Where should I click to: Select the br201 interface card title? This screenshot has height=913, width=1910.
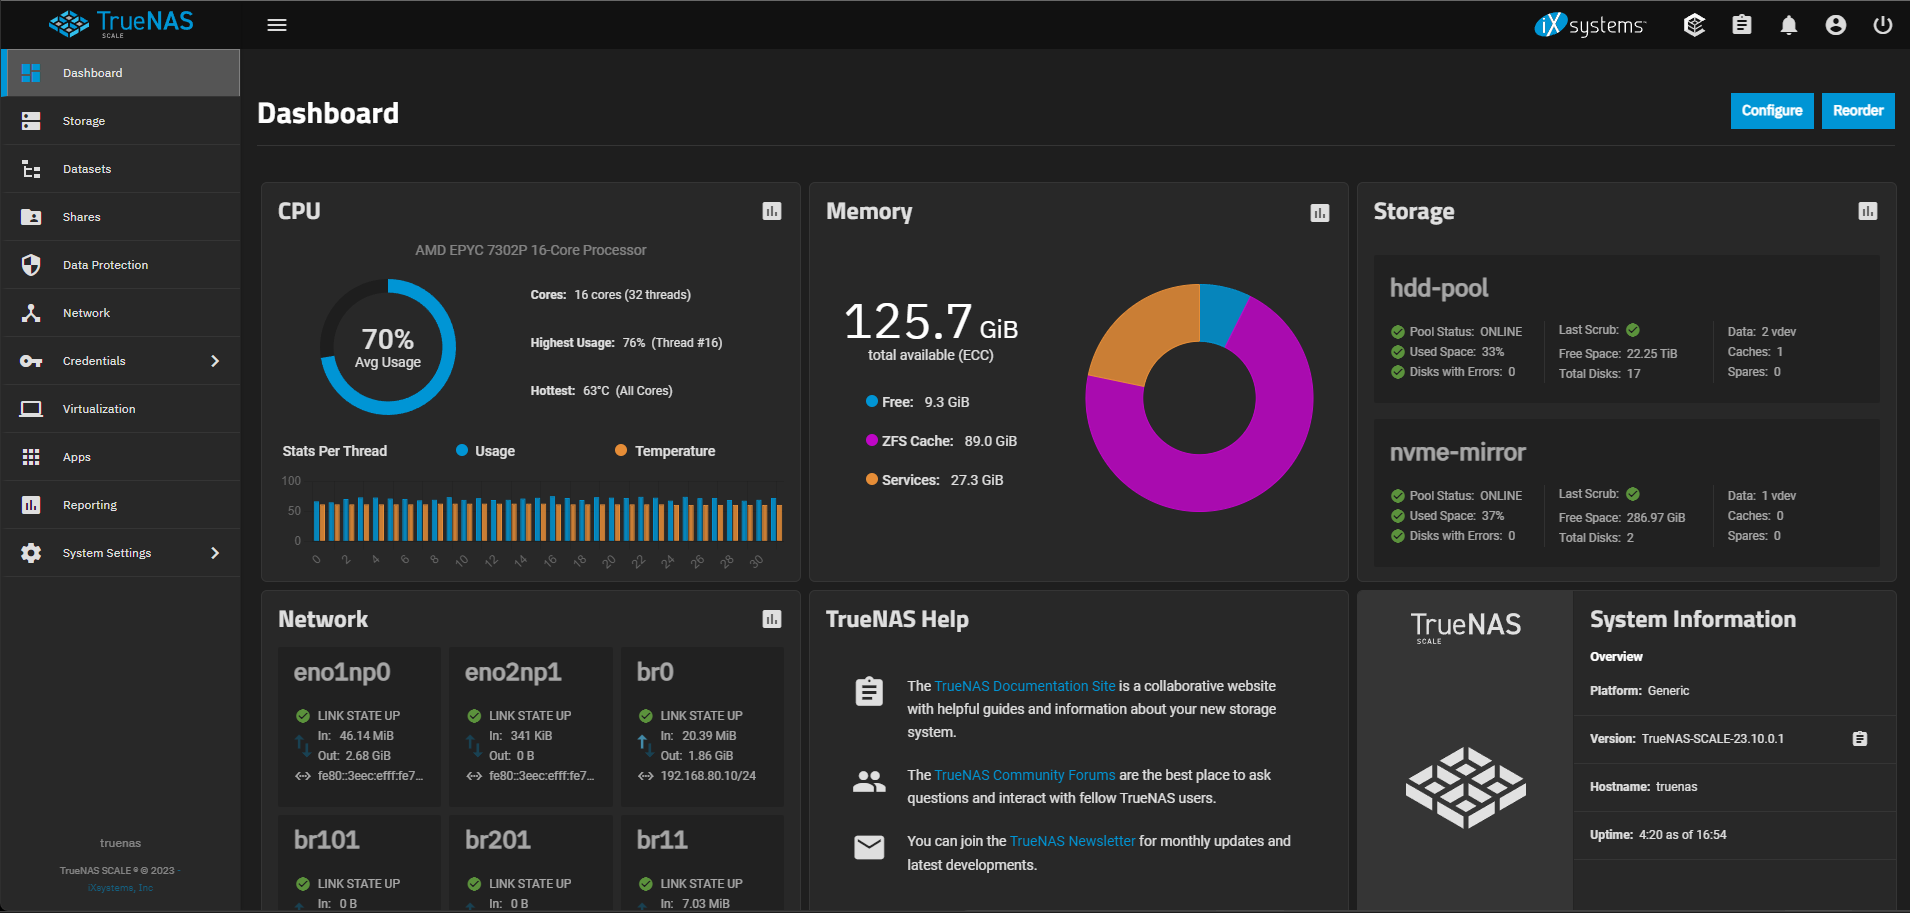(498, 840)
